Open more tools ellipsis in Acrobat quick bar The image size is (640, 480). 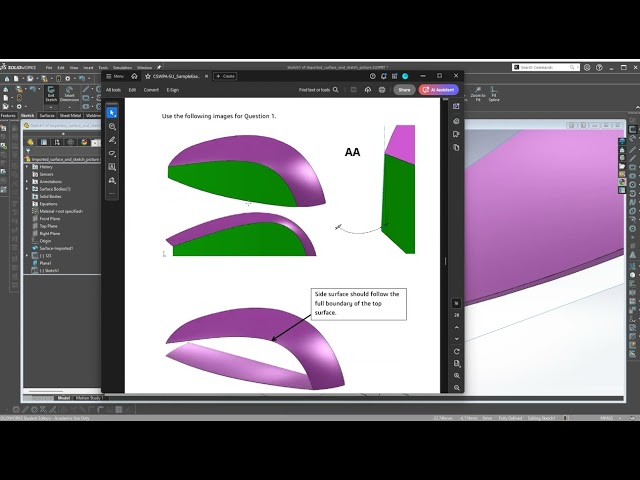tap(112, 193)
